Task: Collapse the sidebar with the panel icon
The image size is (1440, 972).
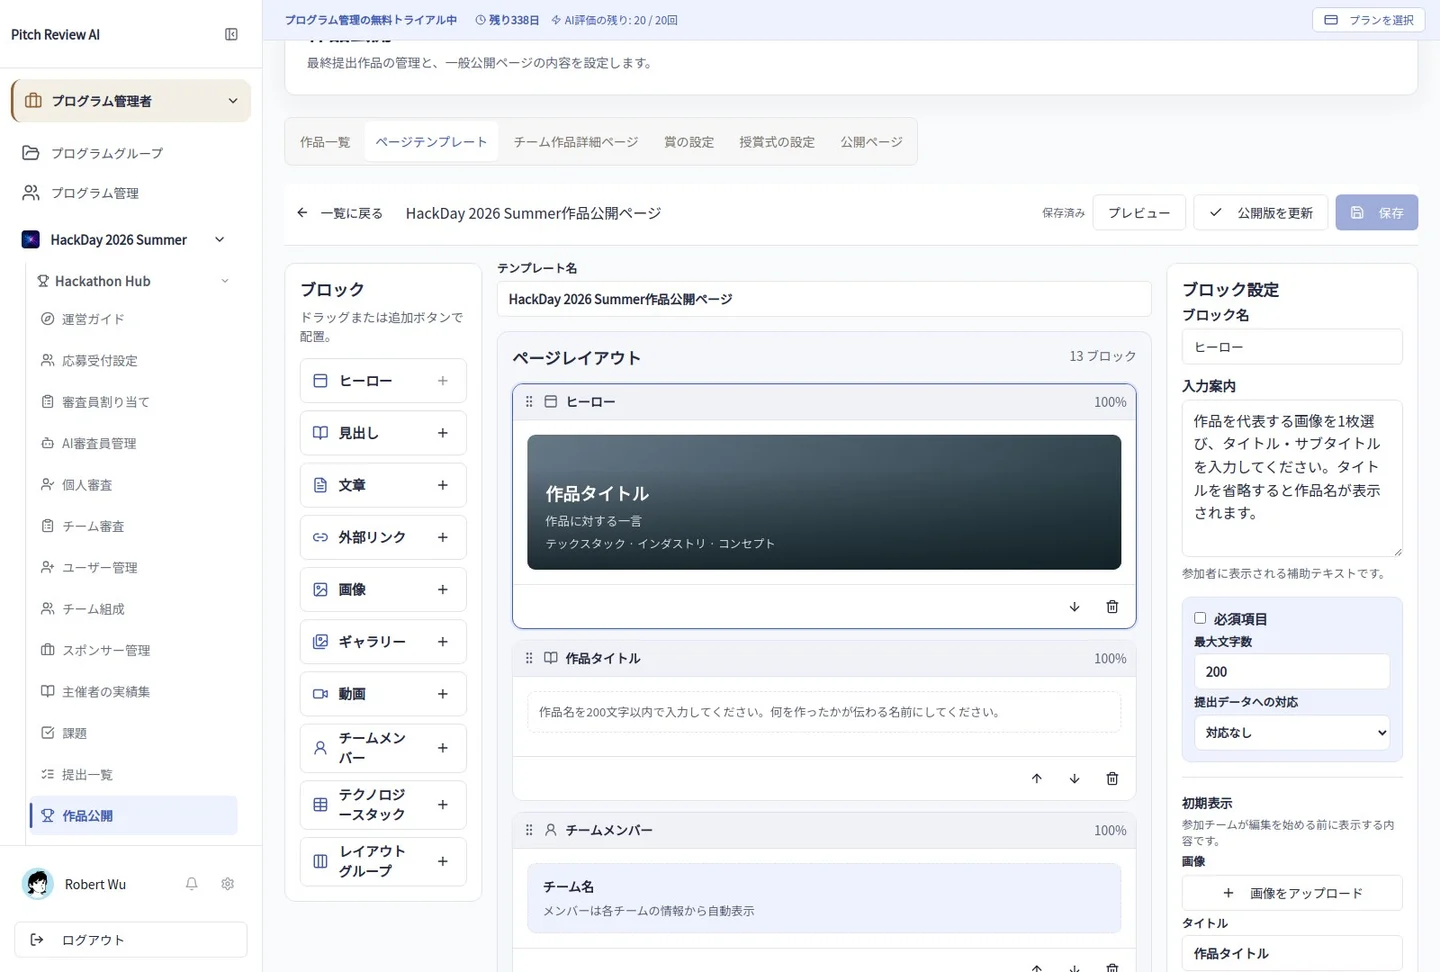Action: coord(231,34)
